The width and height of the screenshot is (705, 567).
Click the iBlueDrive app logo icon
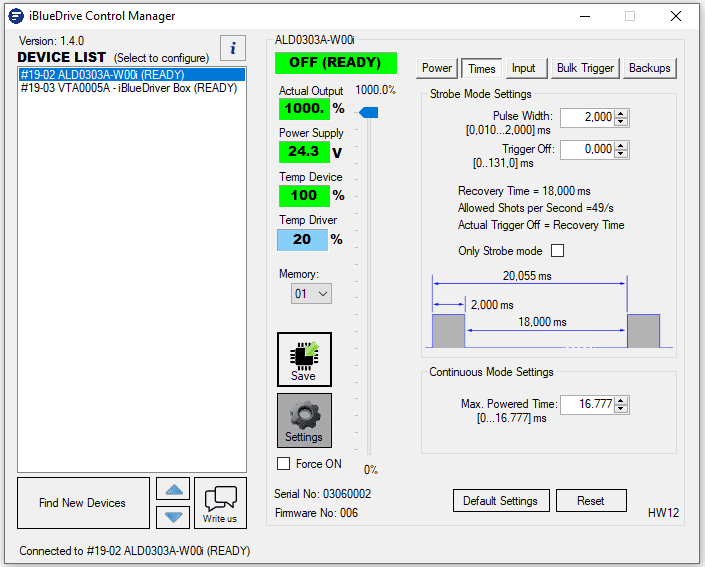(17, 16)
